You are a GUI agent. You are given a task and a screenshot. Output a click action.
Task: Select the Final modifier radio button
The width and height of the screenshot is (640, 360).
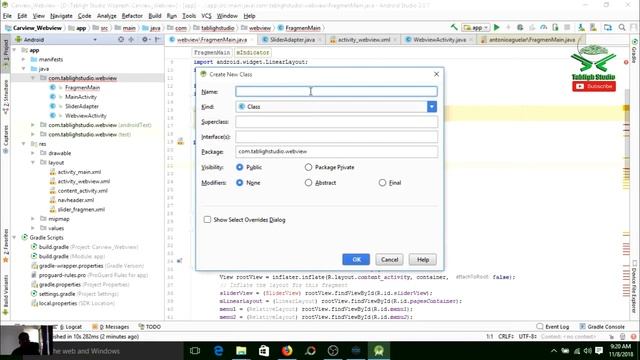pos(382,182)
